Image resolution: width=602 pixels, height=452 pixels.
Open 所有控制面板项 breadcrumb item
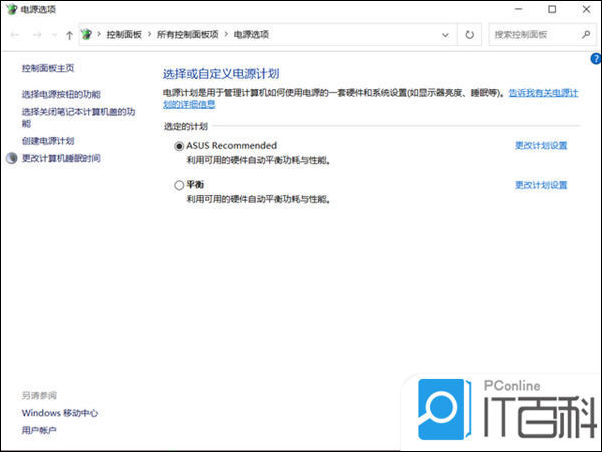(187, 35)
